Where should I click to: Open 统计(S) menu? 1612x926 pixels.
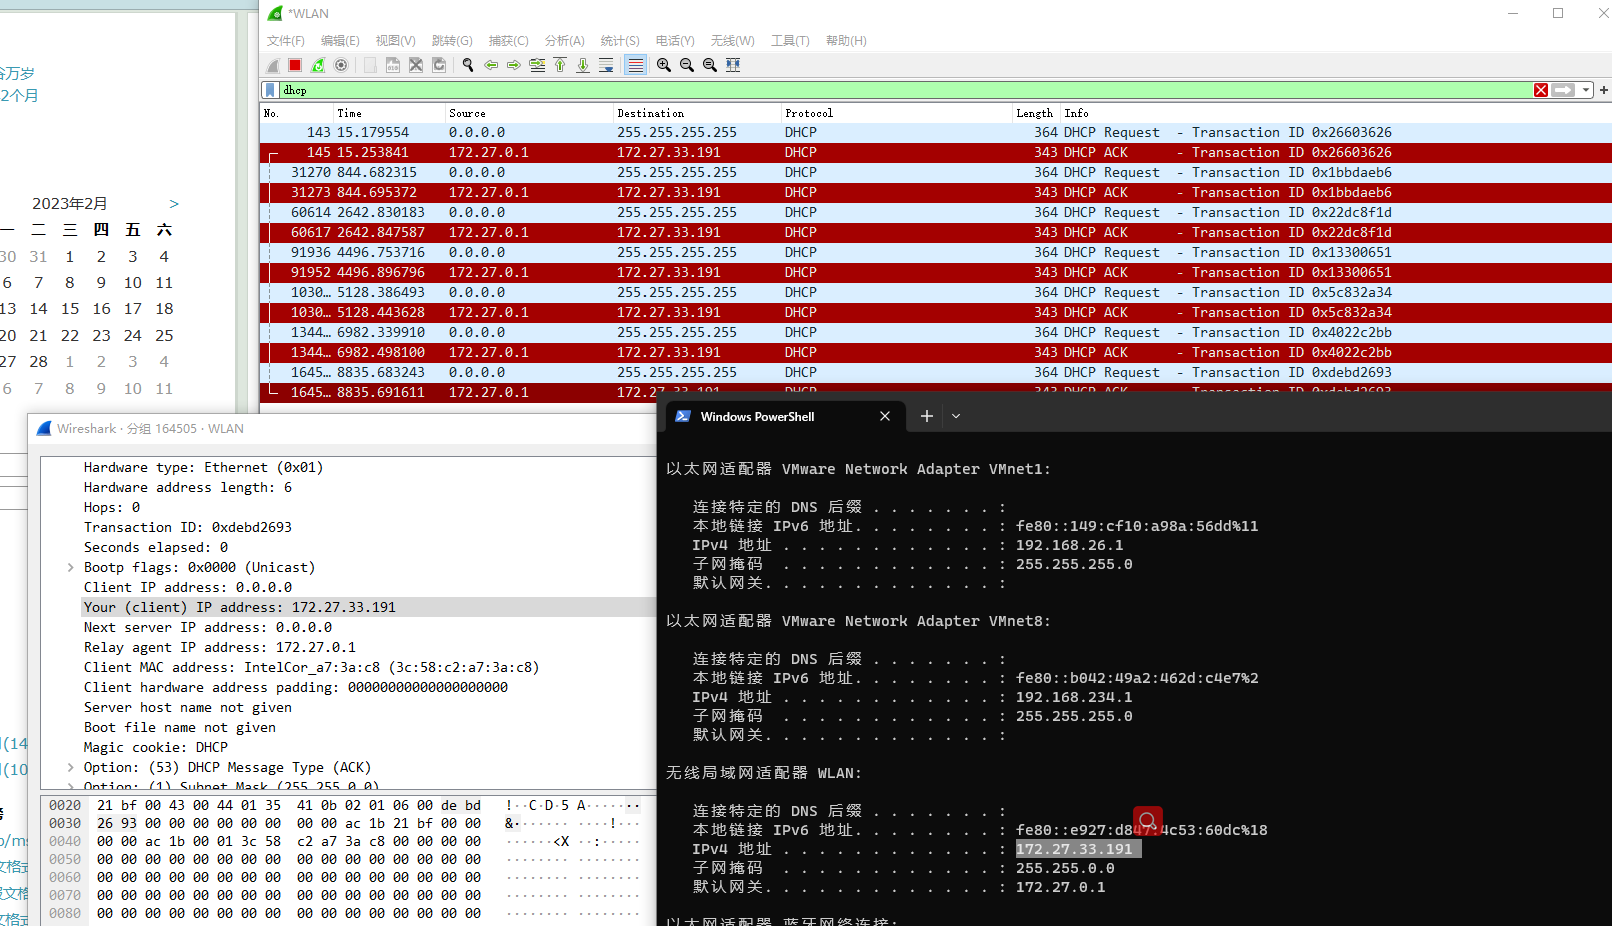point(620,41)
